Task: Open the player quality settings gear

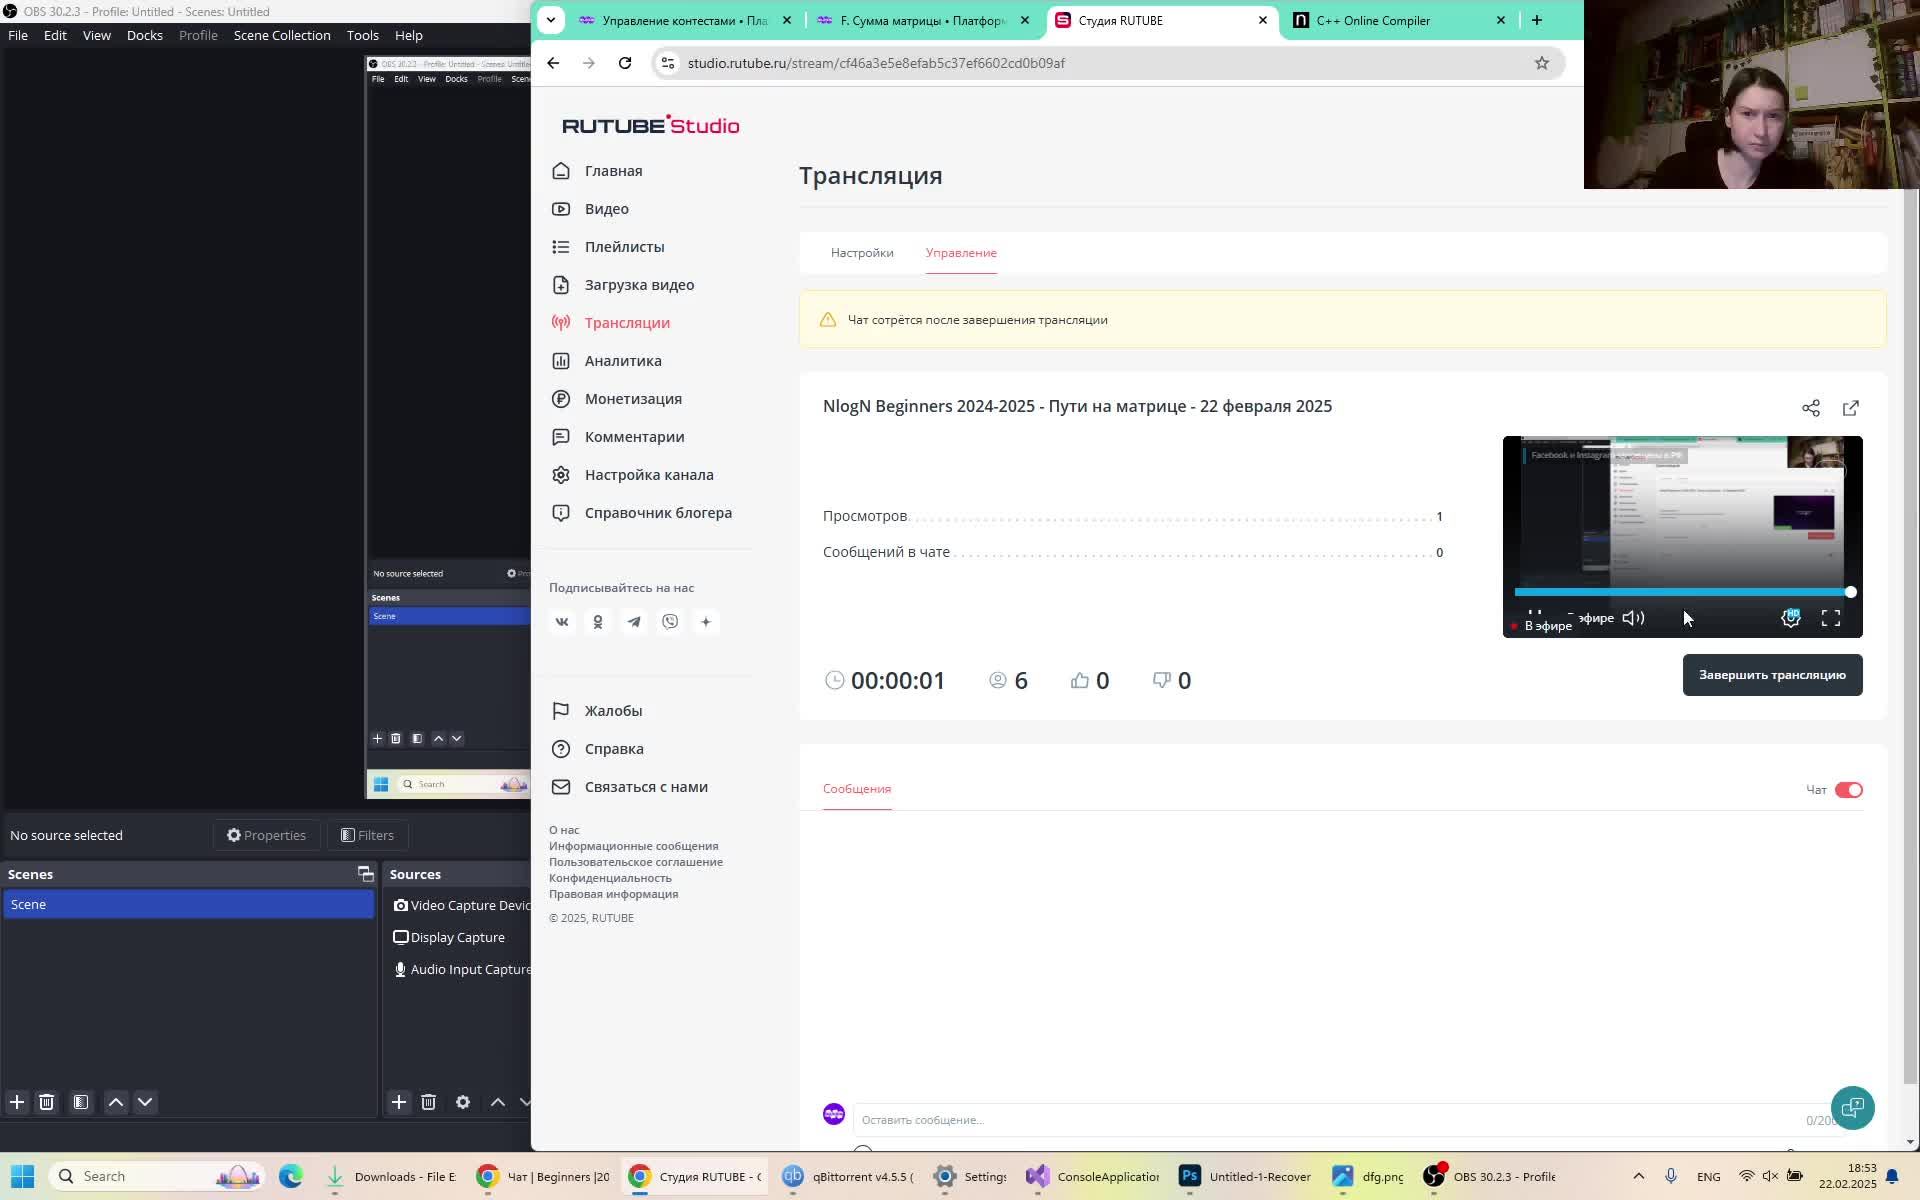Action: point(1790,618)
